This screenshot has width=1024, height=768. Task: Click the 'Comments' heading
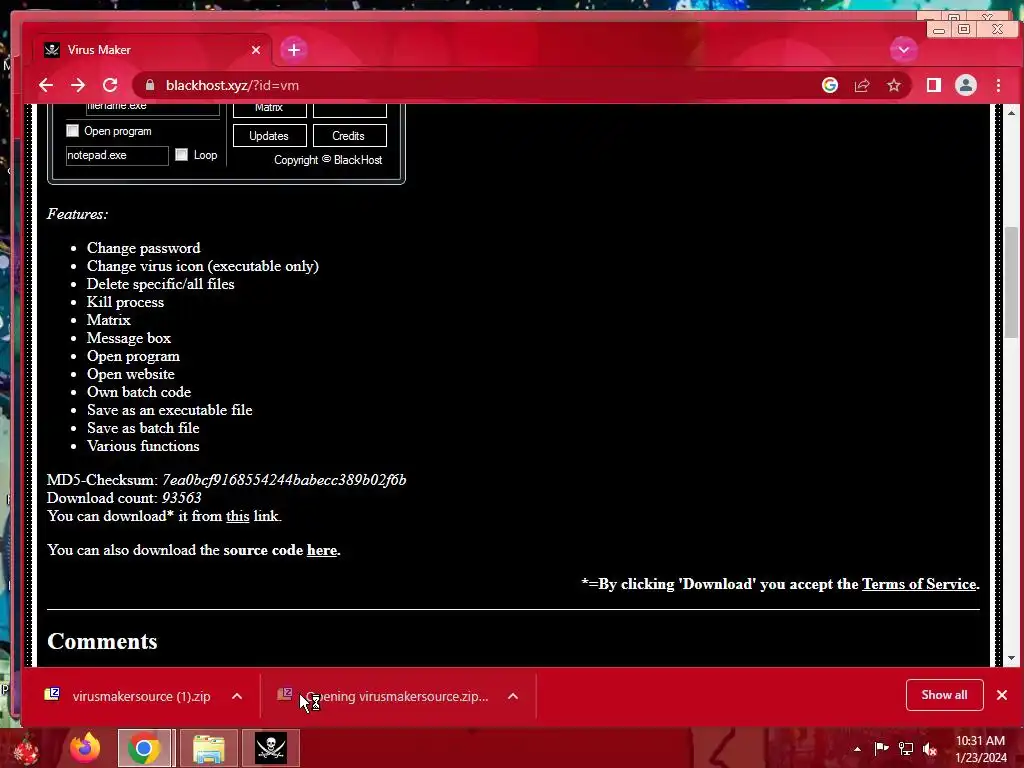(x=102, y=641)
